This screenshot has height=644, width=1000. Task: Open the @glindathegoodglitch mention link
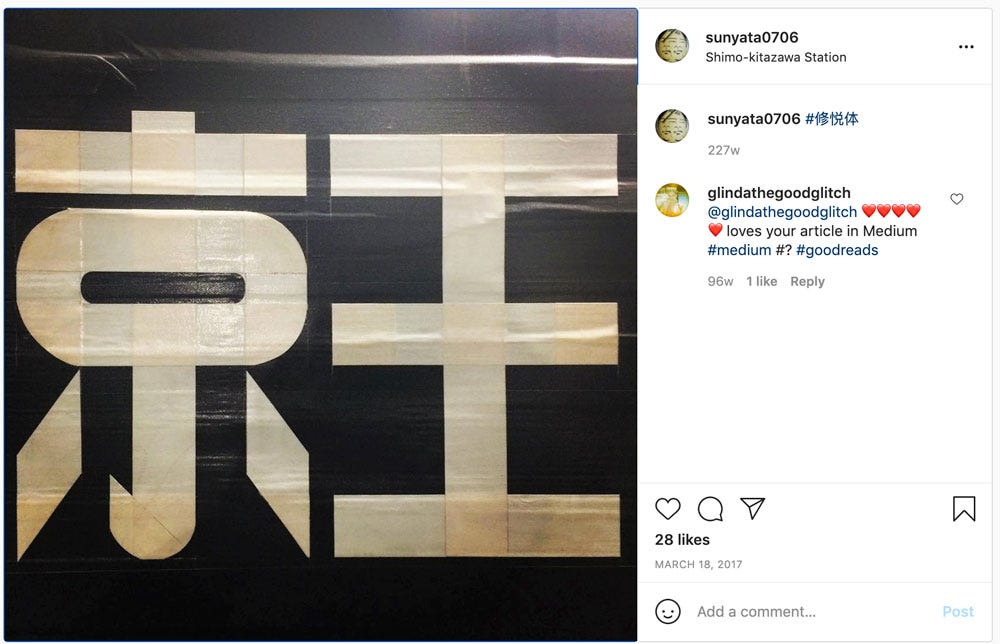pos(782,212)
